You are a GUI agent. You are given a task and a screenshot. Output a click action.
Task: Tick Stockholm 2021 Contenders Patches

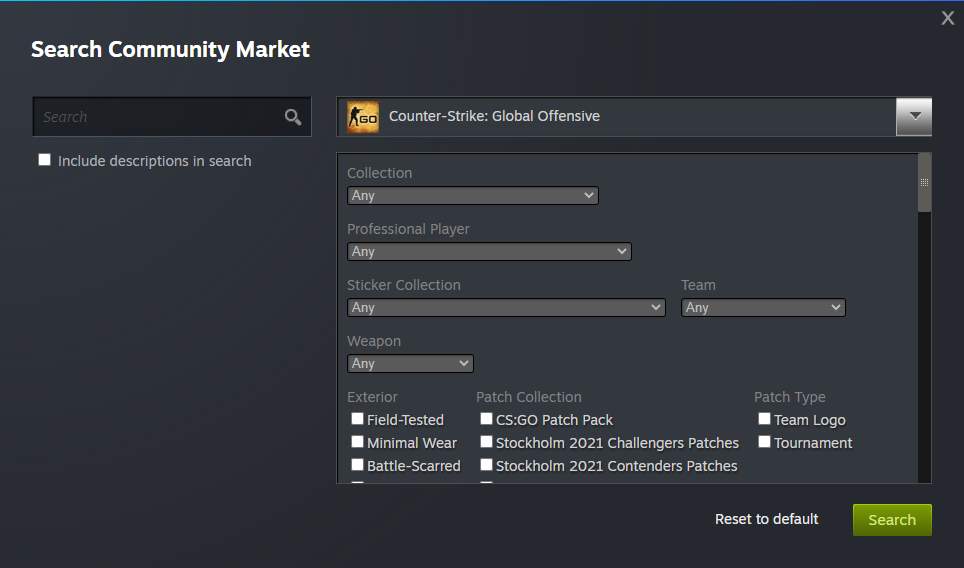coord(486,465)
